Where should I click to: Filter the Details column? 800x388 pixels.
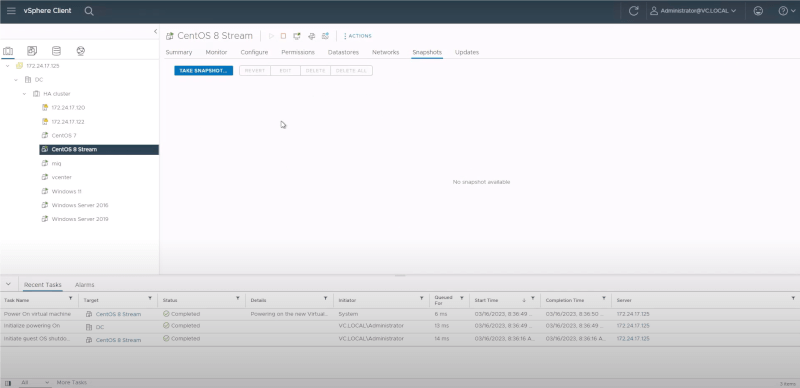pos(326,298)
